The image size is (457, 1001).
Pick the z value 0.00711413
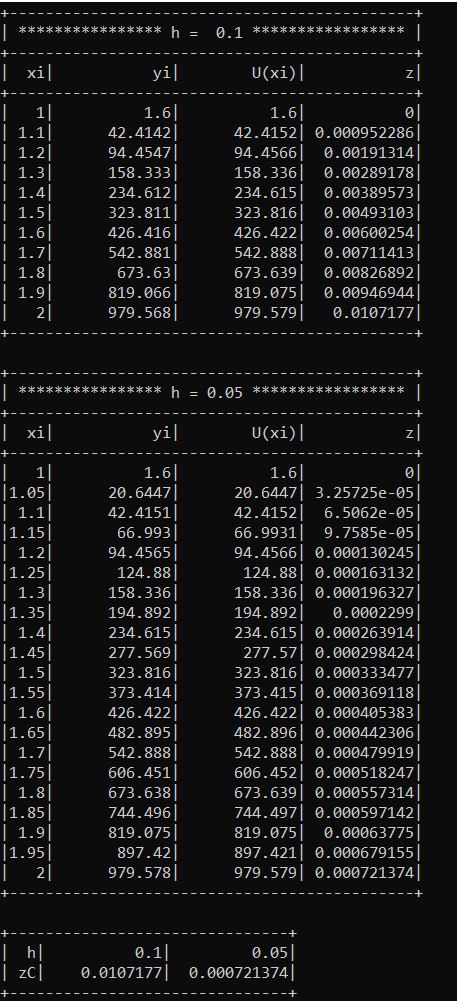369,253
